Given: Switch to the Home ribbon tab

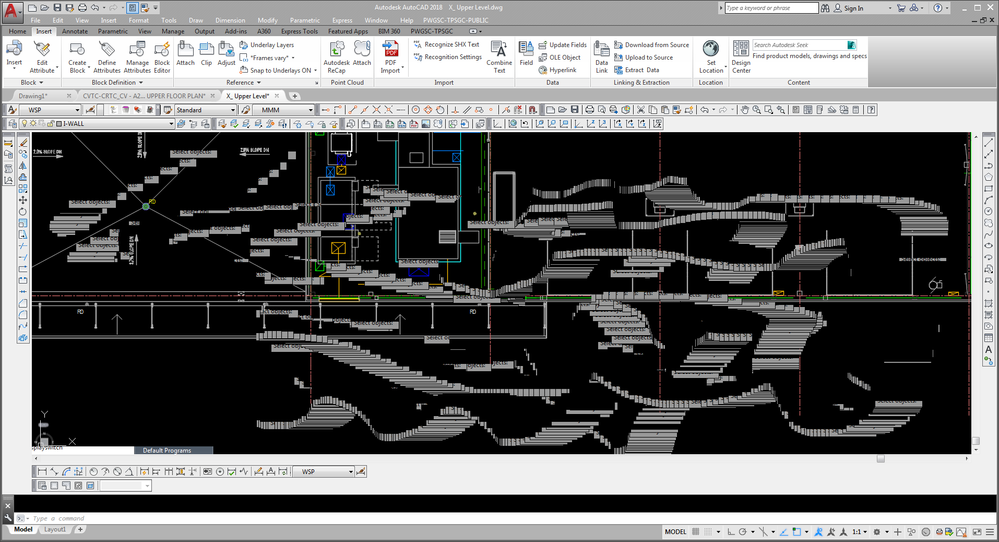Looking at the screenshot, I should [17, 31].
